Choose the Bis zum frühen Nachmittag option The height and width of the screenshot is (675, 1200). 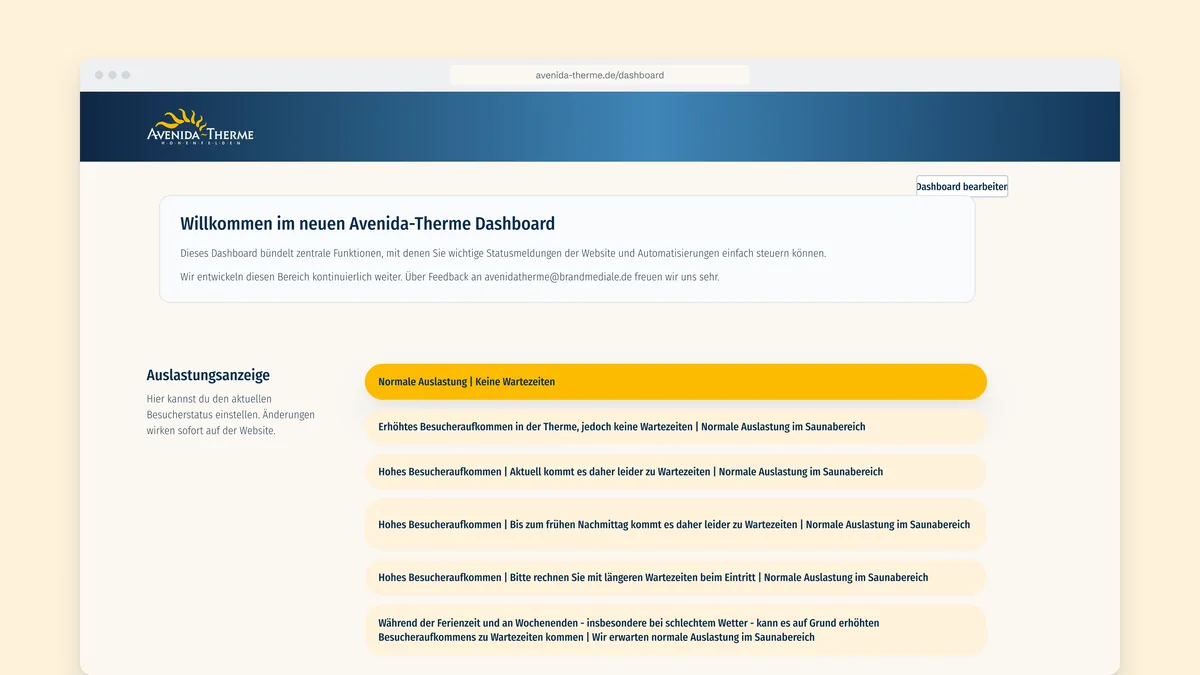coord(675,524)
